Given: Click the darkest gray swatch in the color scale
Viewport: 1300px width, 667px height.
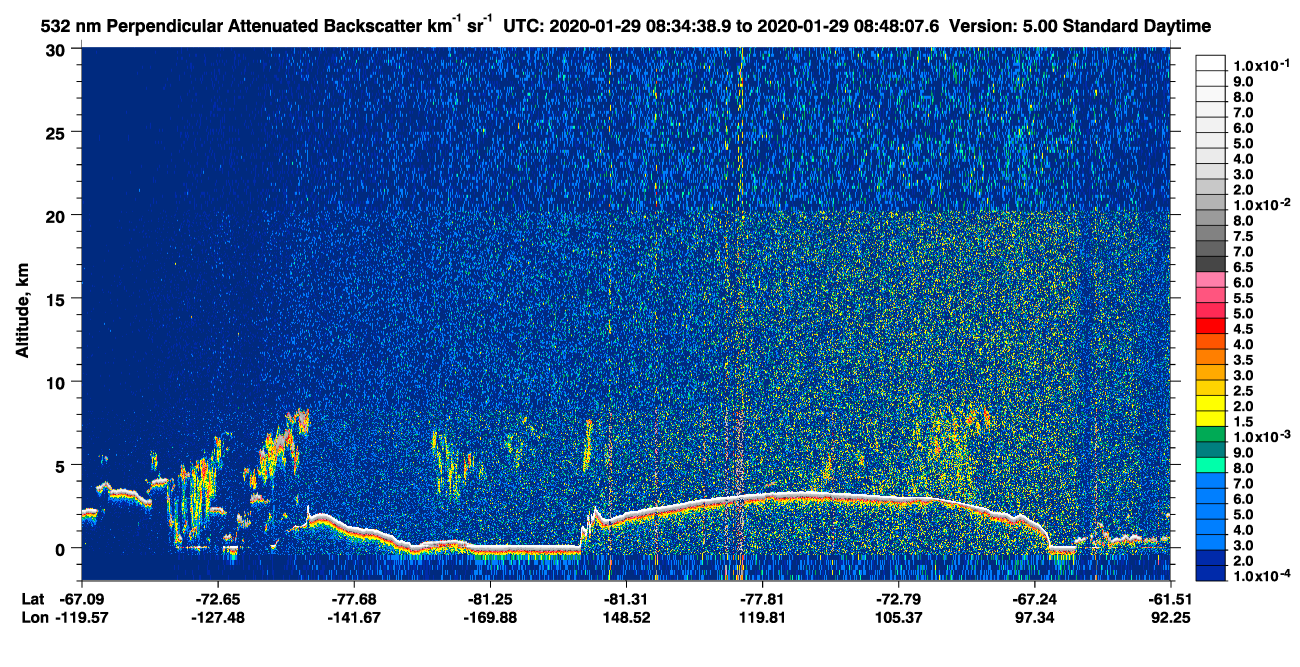Looking at the screenshot, I should pyautogui.click(x=1209, y=263).
